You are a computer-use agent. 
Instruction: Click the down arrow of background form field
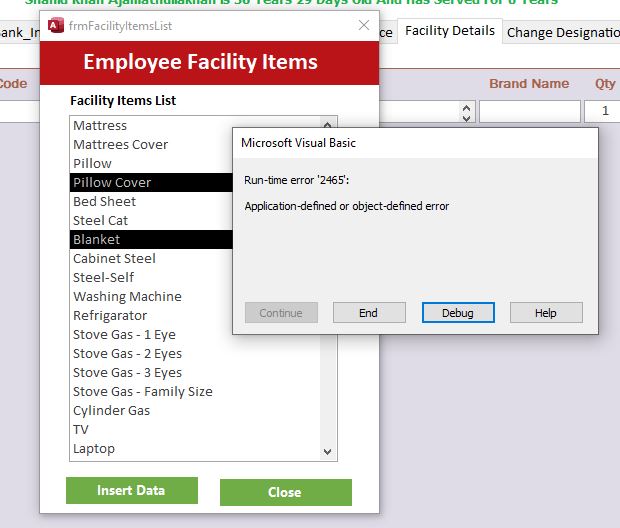467,118
